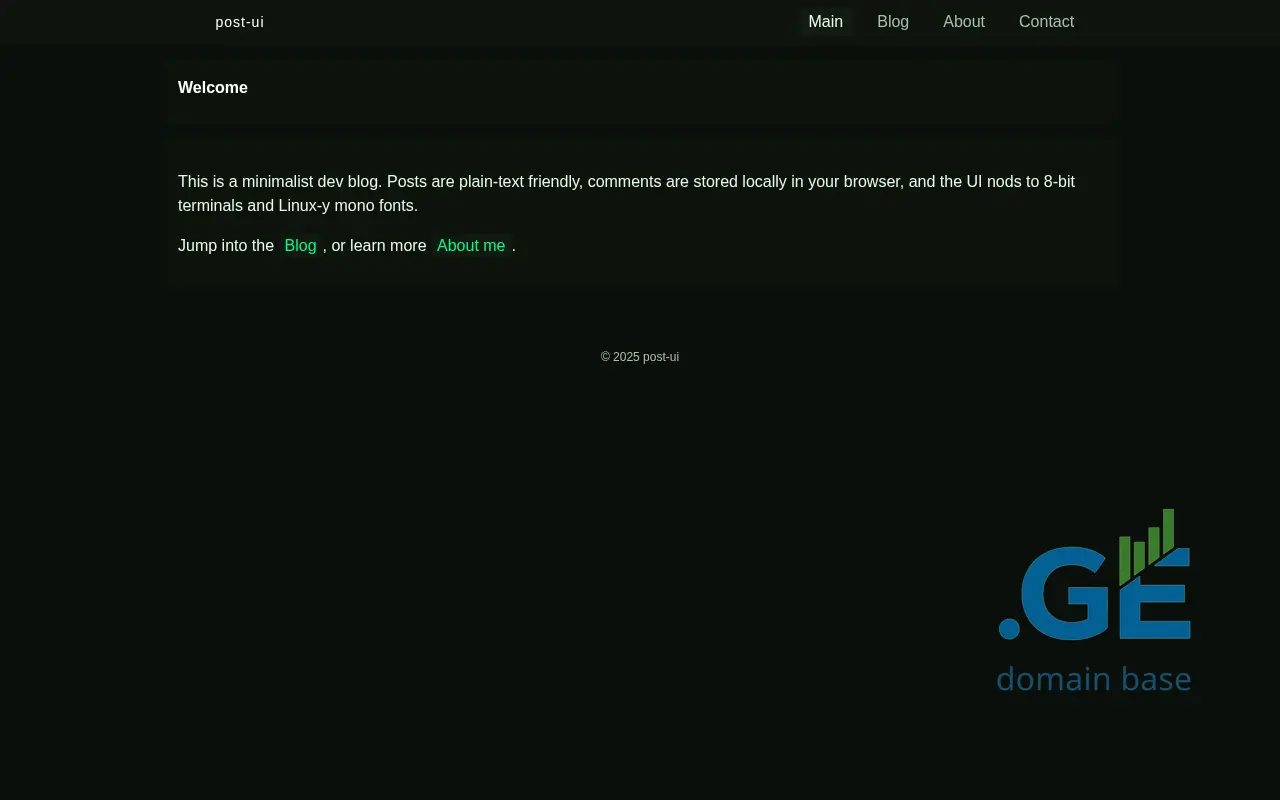Follow the green About me link
Image resolution: width=1280 pixels, height=800 pixels.
[471, 246]
